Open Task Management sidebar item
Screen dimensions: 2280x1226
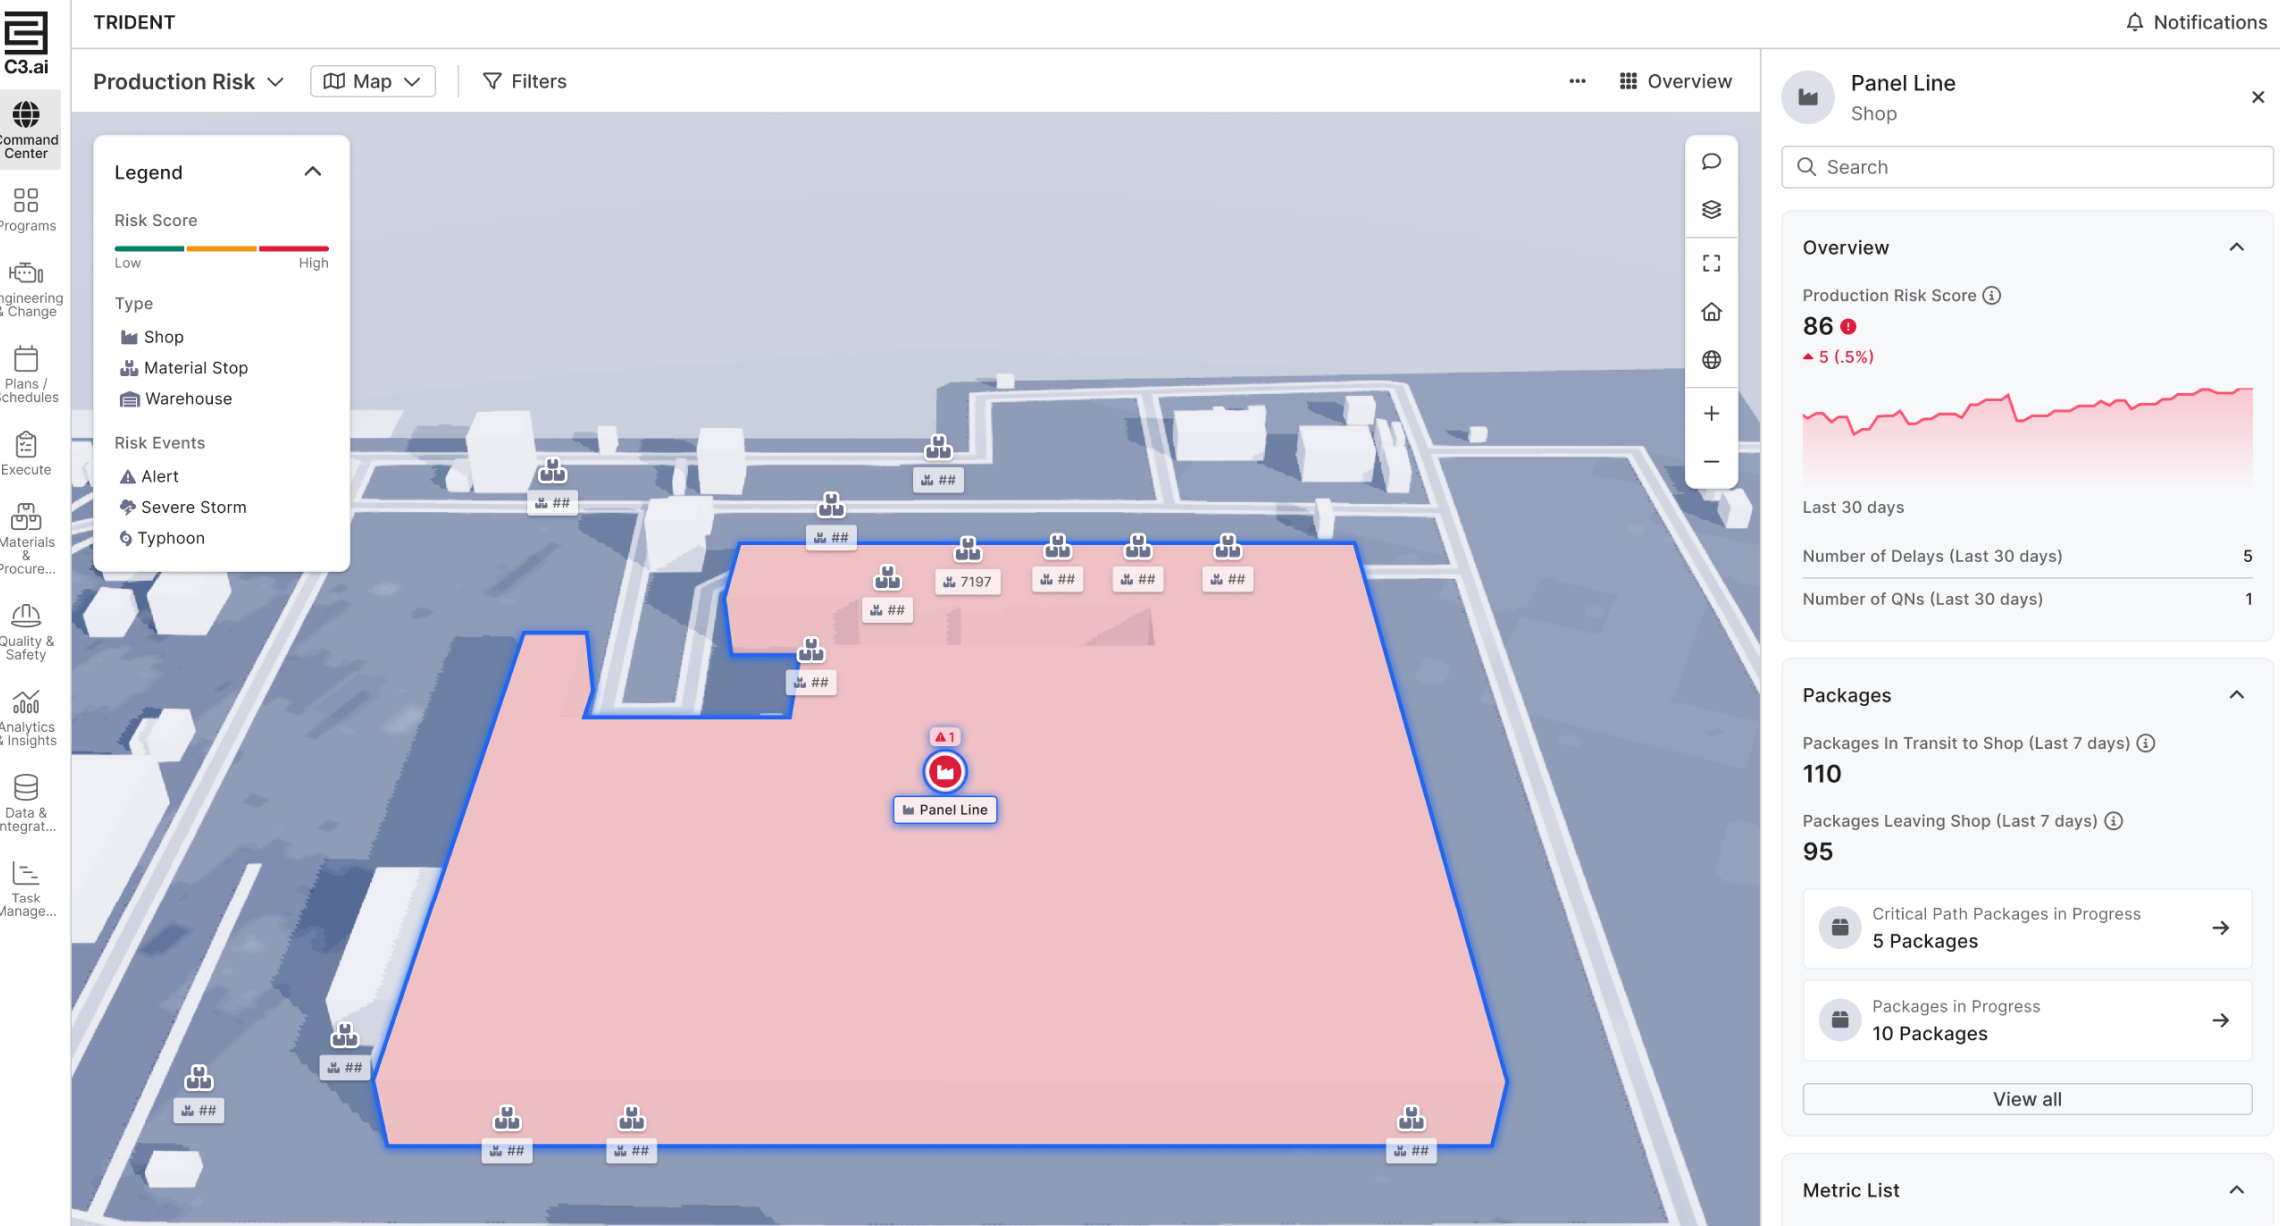click(x=27, y=889)
